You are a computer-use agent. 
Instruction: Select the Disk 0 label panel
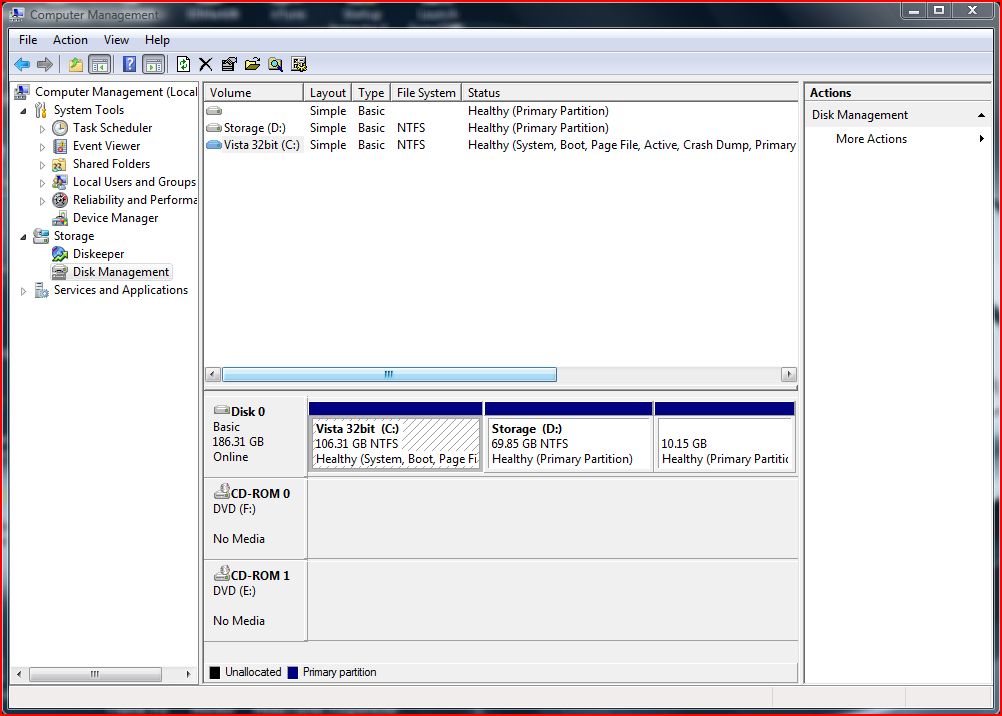coord(256,435)
